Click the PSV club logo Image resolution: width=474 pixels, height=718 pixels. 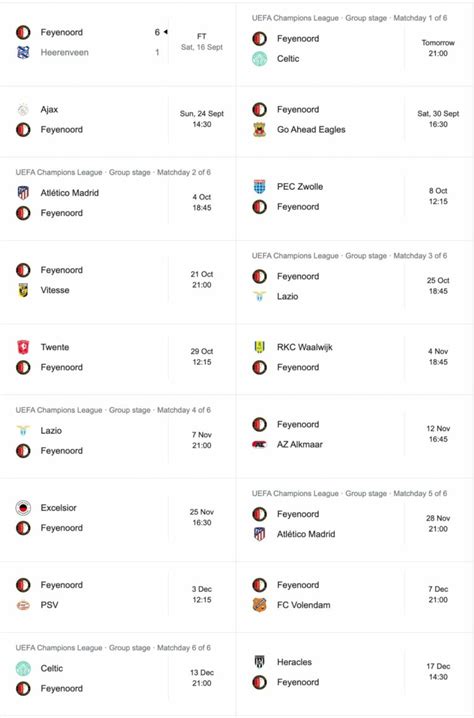[23, 605]
